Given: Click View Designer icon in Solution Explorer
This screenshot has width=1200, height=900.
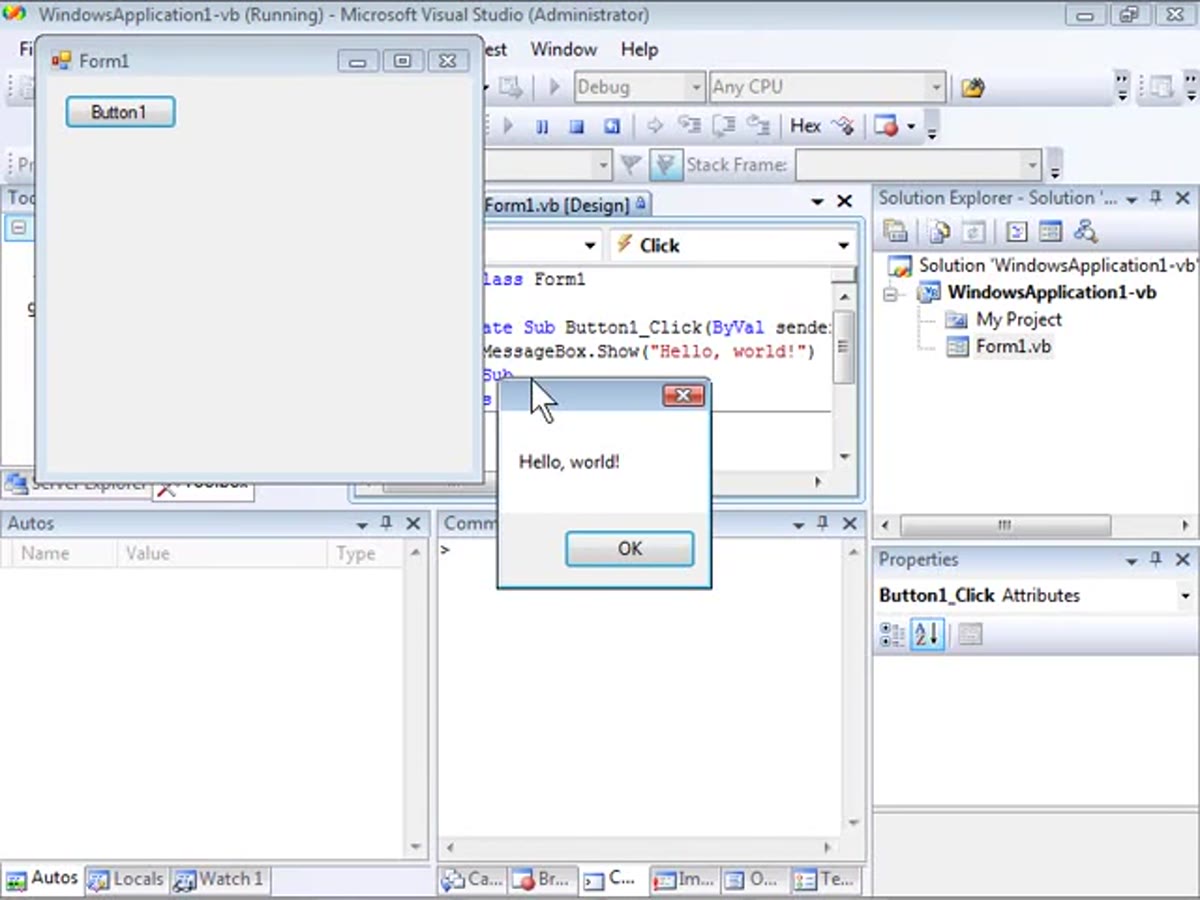Looking at the screenshot, I should [x=1050, y=232].
